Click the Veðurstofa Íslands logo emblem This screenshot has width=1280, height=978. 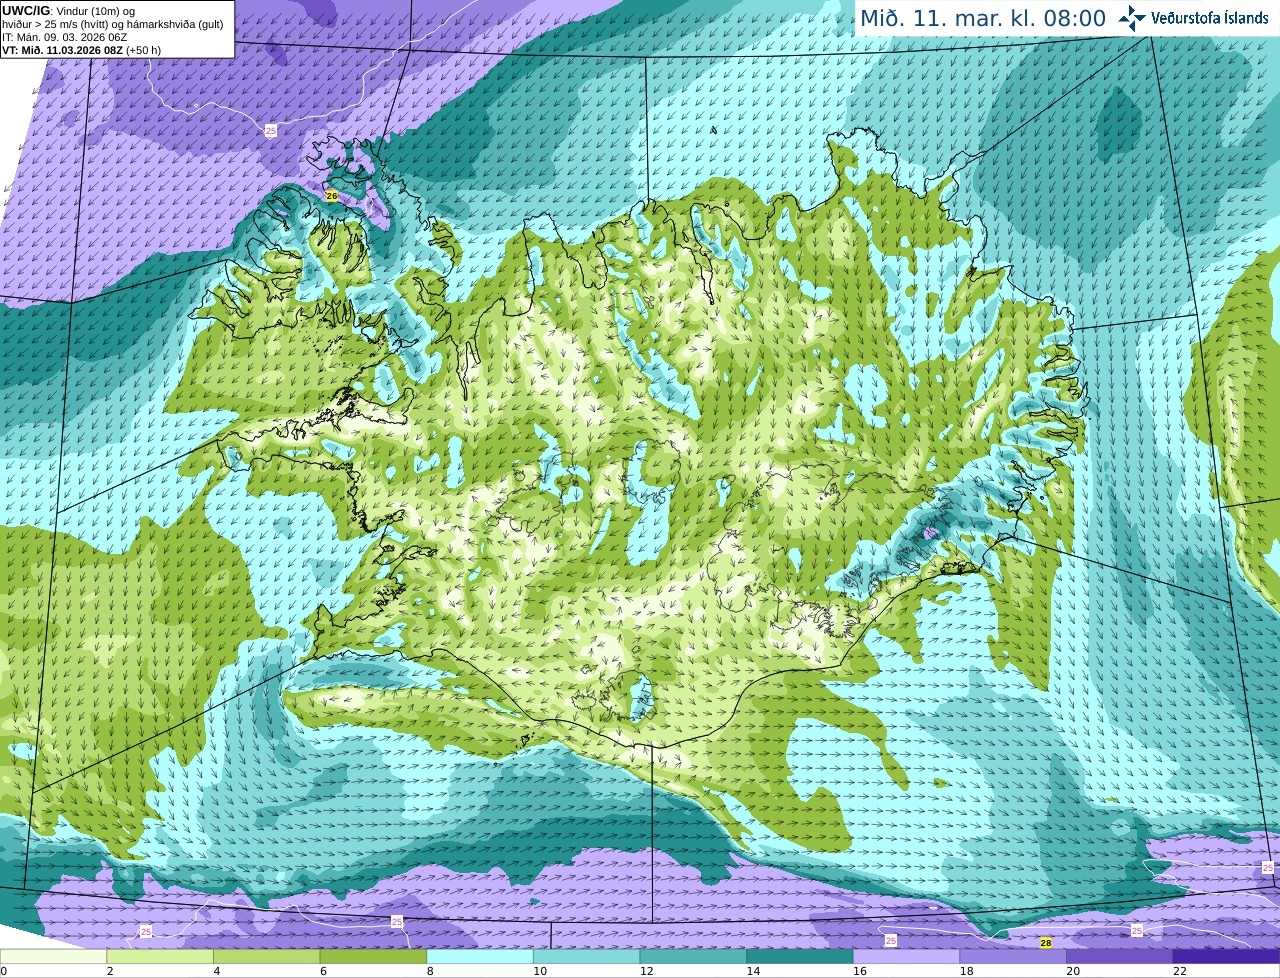[x=1131, y=18]
